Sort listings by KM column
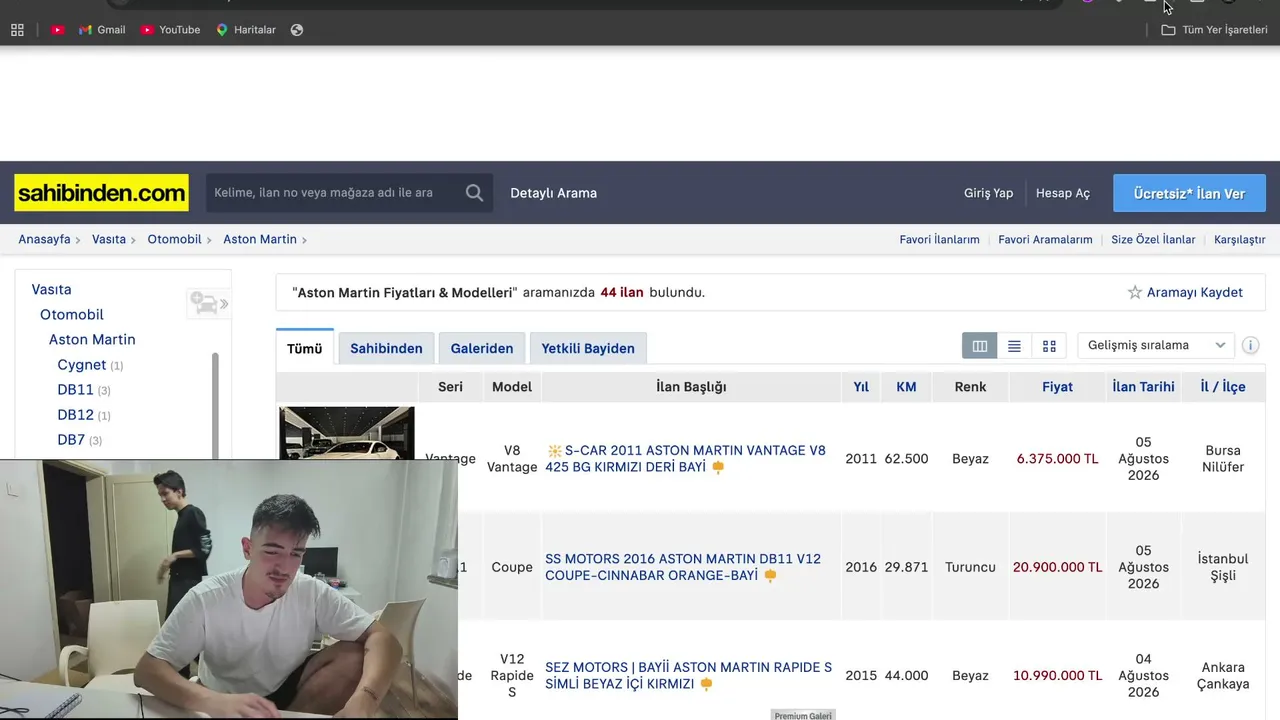1280x720 pixels. [x=906, y=387]
